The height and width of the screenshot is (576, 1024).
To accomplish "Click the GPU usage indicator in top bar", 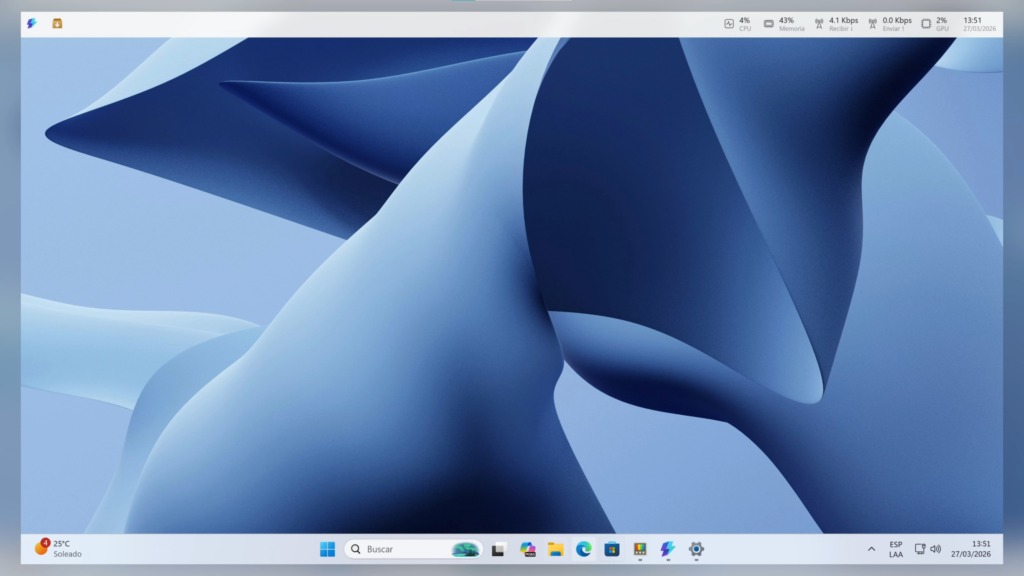I will click(x=936, y=23).
